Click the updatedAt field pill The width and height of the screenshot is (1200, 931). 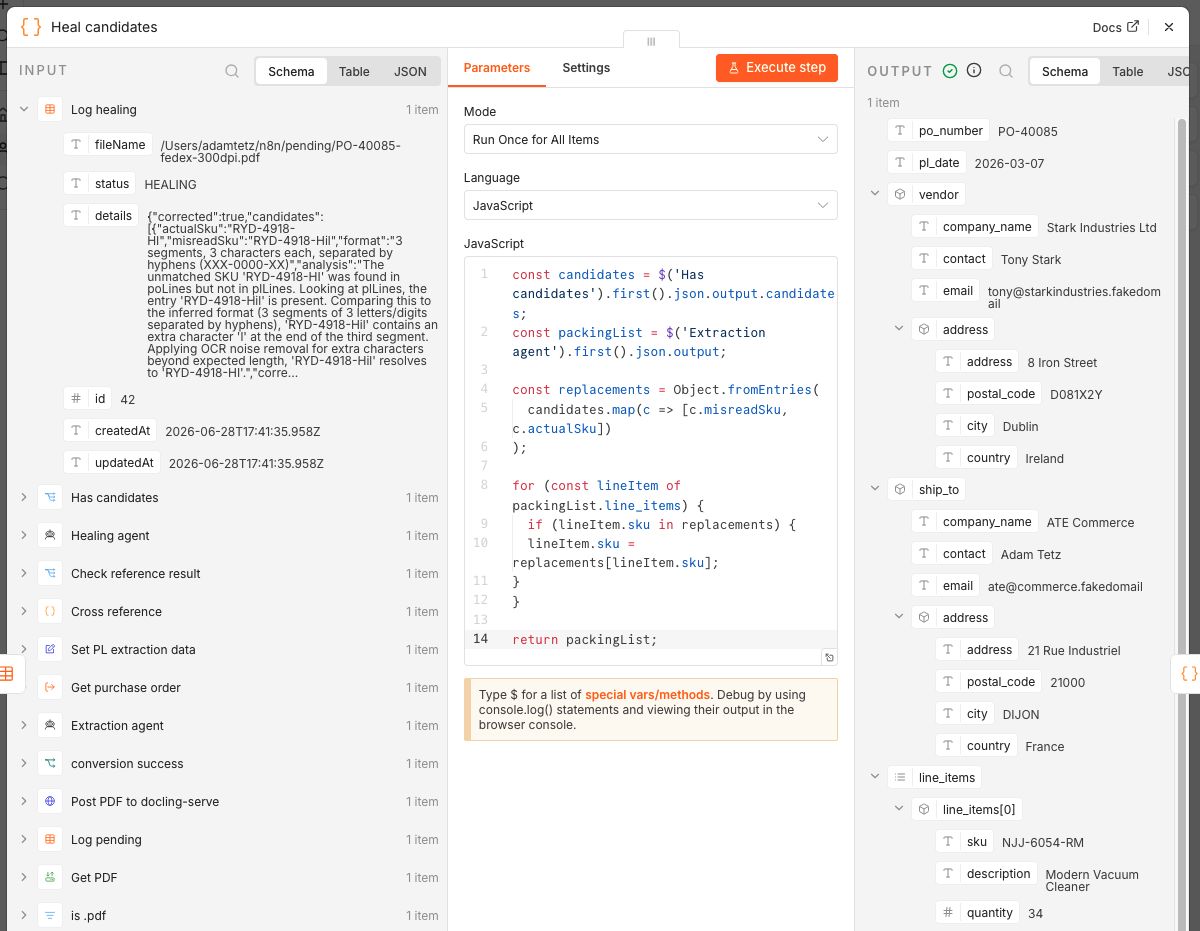click(113, 463)
